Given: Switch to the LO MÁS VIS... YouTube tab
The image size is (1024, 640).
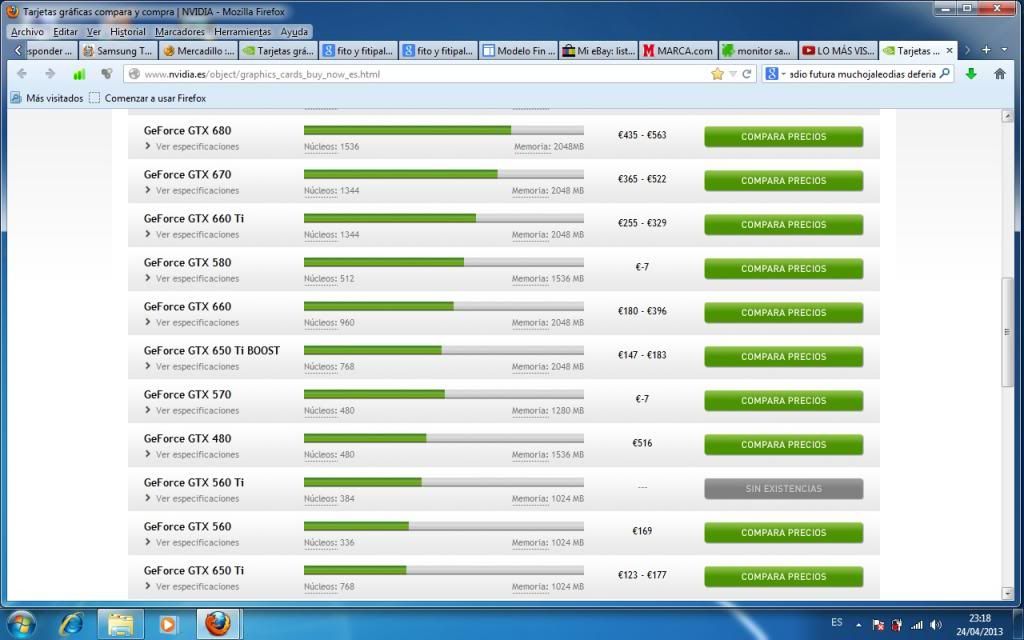Looking at the screenshot, I should coord(839,50).
